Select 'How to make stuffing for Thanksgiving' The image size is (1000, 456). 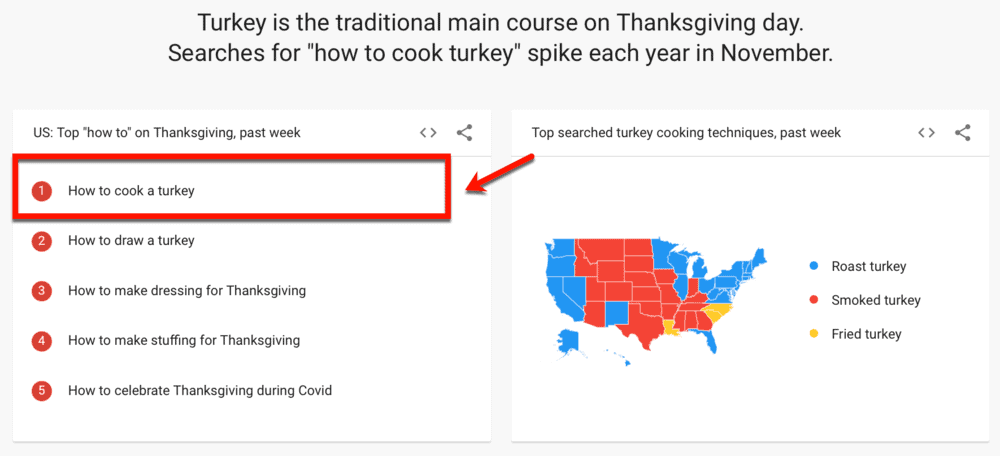point(184,340)
